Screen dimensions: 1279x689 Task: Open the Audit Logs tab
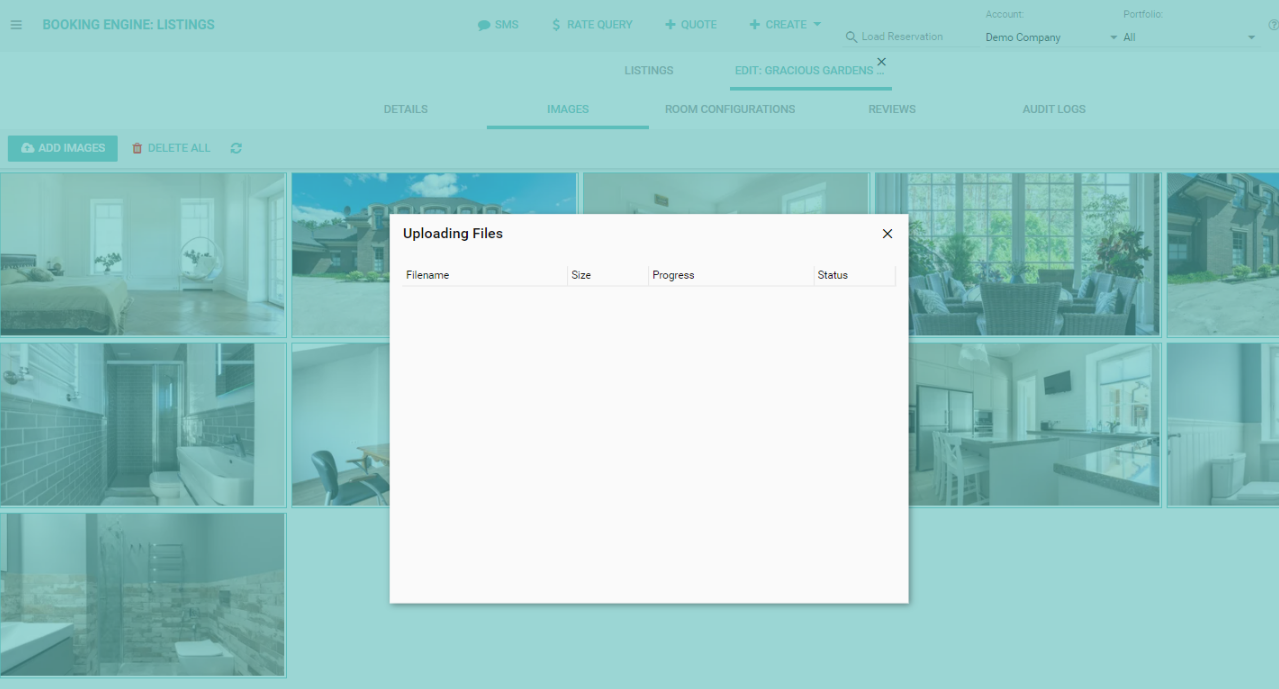(1053, 109)
